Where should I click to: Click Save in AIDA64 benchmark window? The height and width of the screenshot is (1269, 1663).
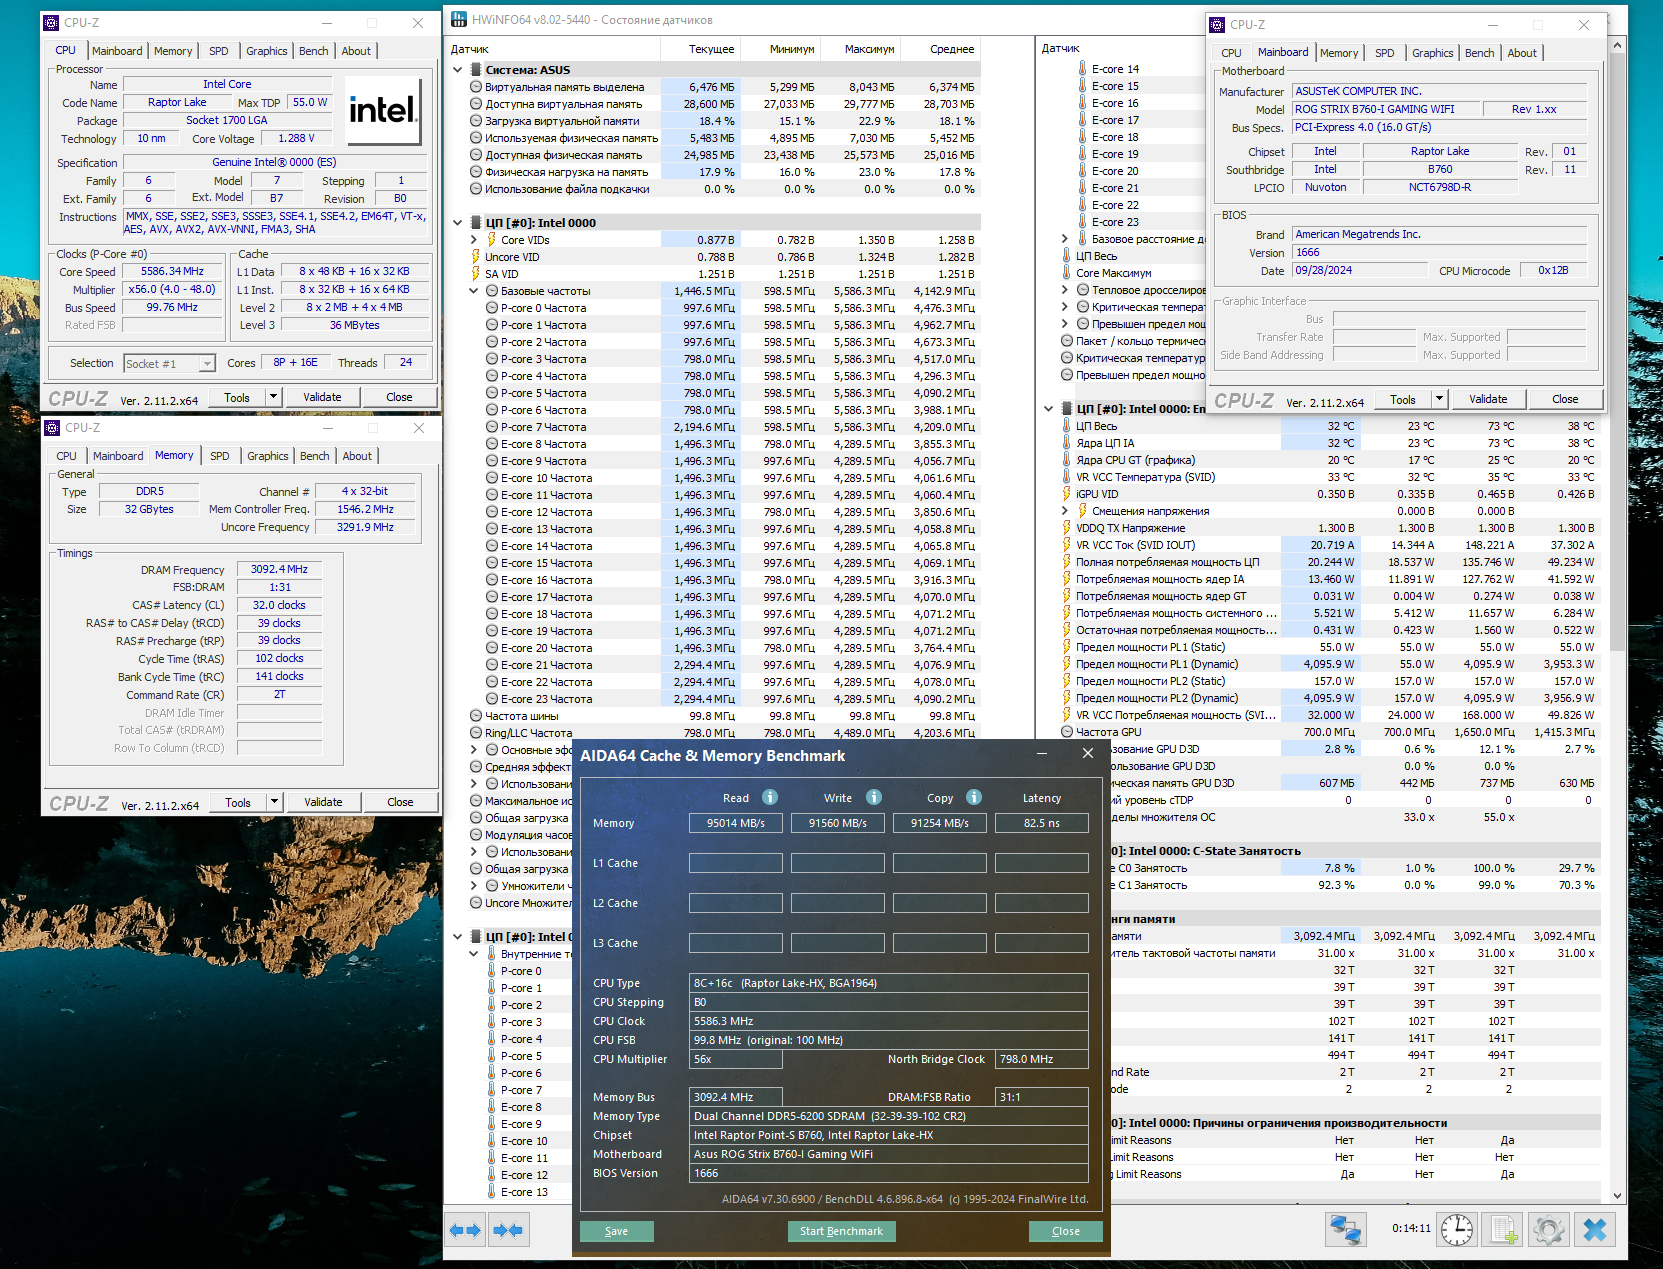pyautogui.click(x=616, y=1231)
